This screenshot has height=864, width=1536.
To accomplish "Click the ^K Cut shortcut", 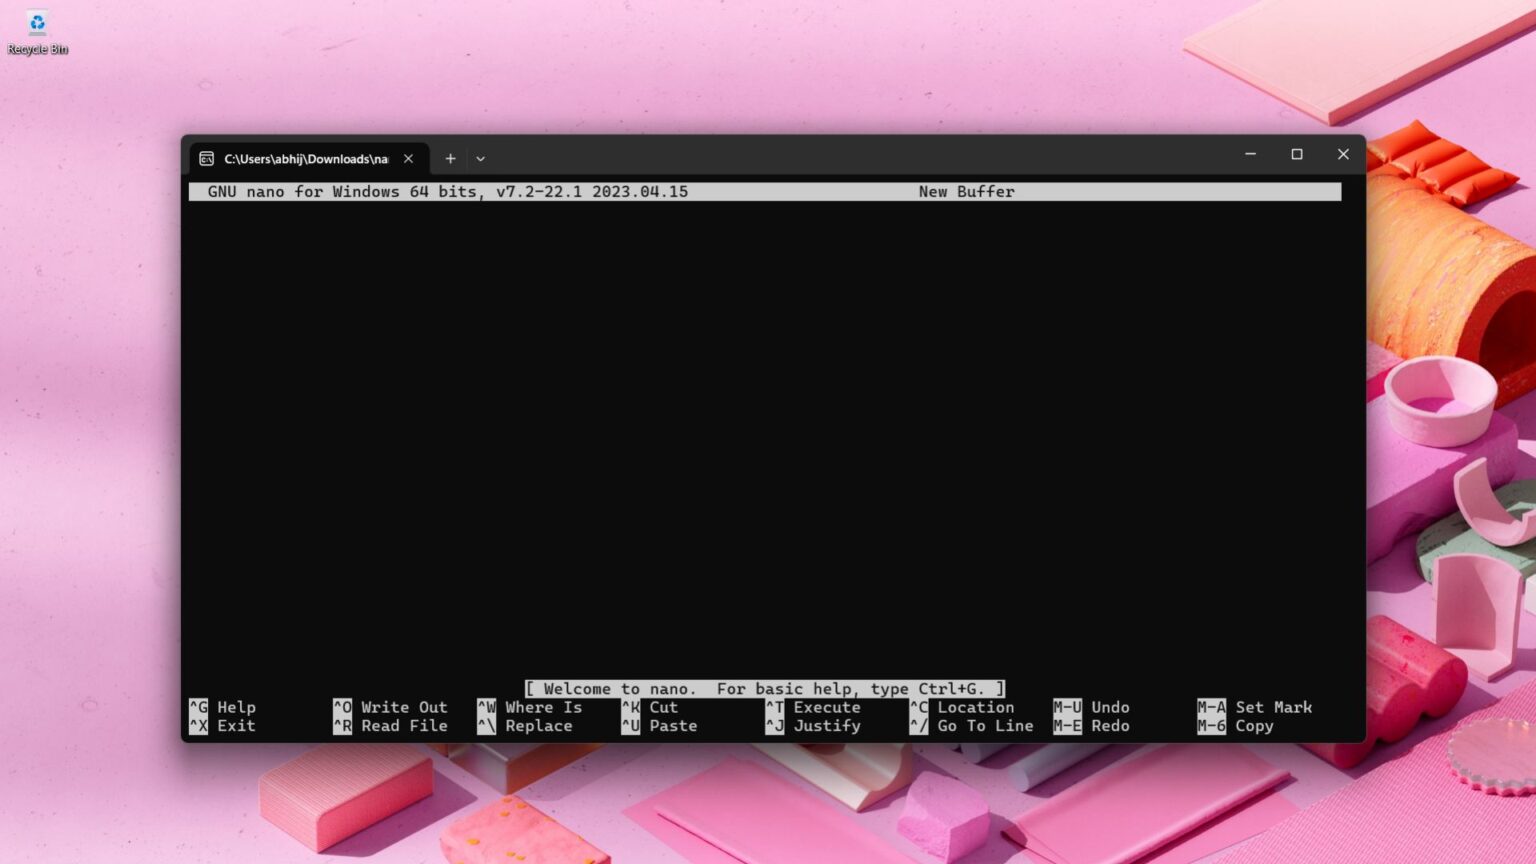I will point(650,707).
